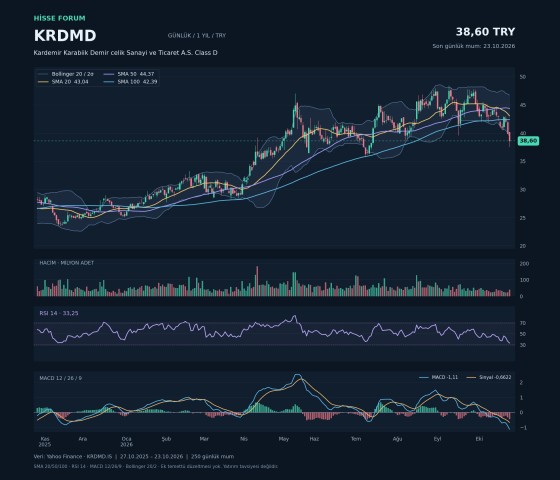Click the 35 label on the price axis
The width and height of the screenshot is (560, 480).
point(522,161)
